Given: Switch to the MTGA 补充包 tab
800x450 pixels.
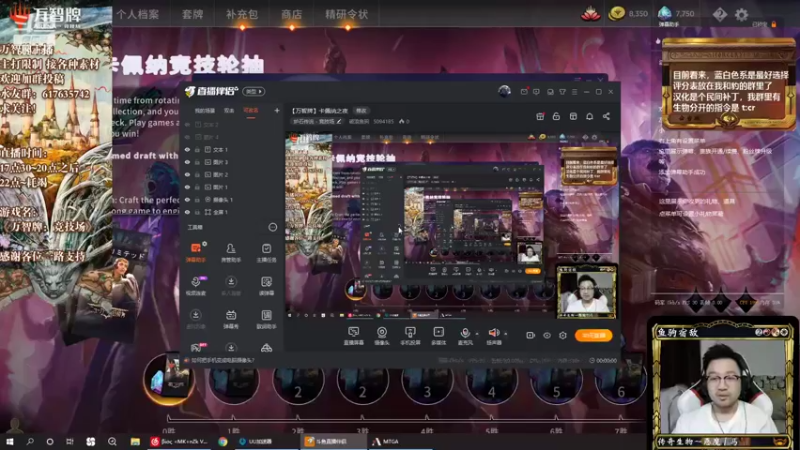Looking at the screenshot, I should (242, 14).
